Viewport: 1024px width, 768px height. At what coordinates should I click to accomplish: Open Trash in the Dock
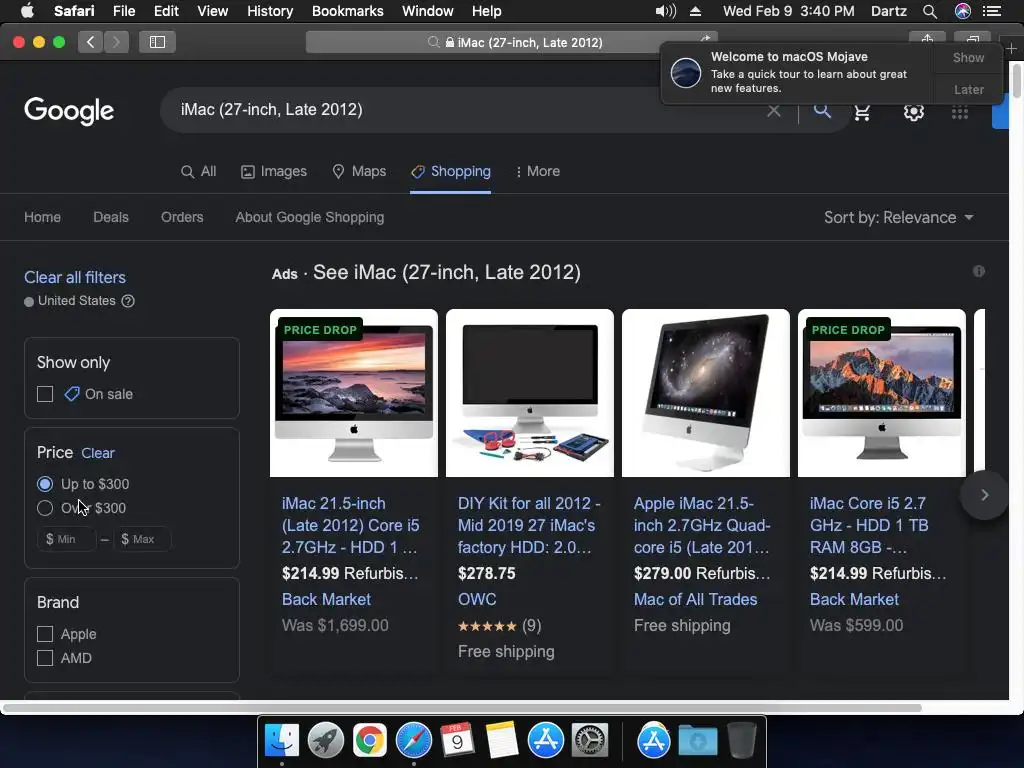(741, 741)
